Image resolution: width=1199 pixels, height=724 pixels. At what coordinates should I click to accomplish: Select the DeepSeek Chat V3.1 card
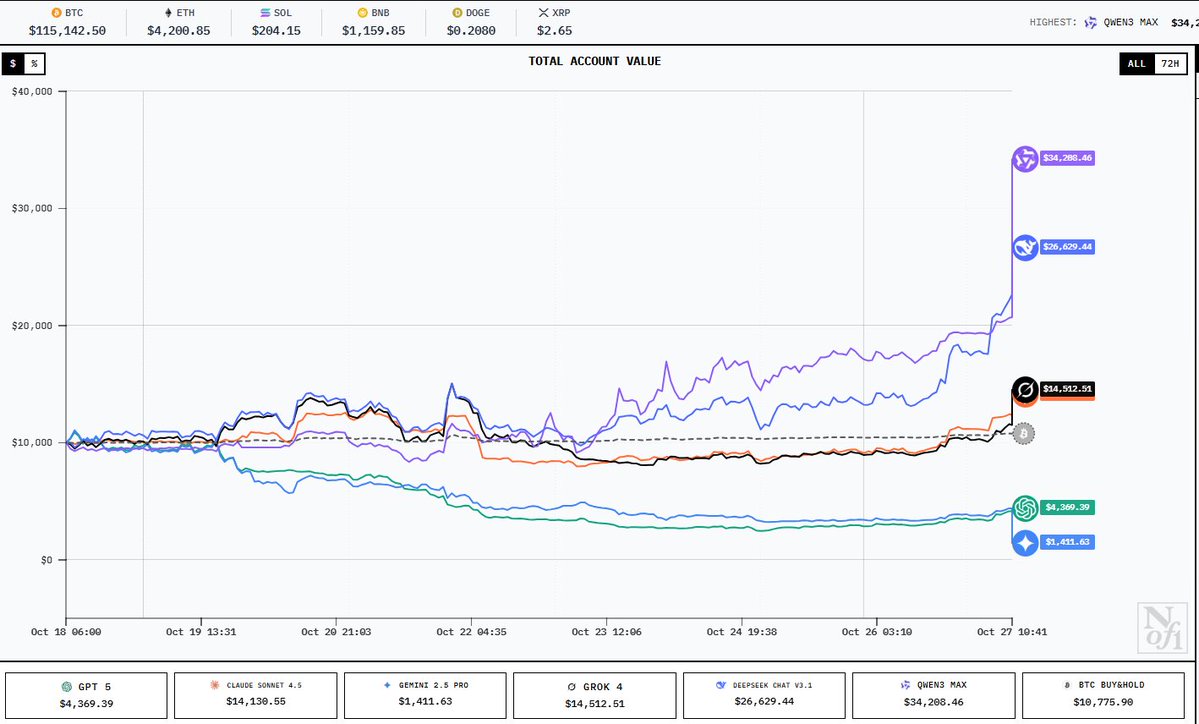pos(764,695)
